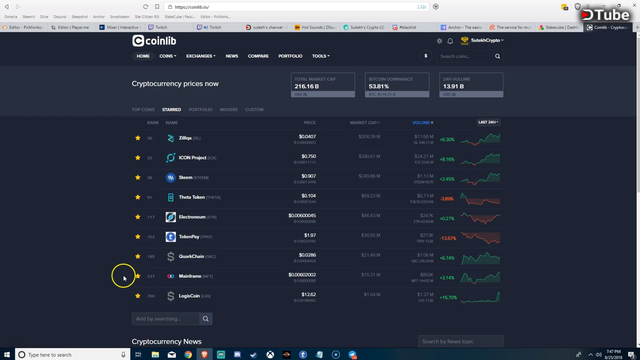Viewport: 640px width, 360px height.
Task: Reload the page in the browser
Action: click(145, 7)
